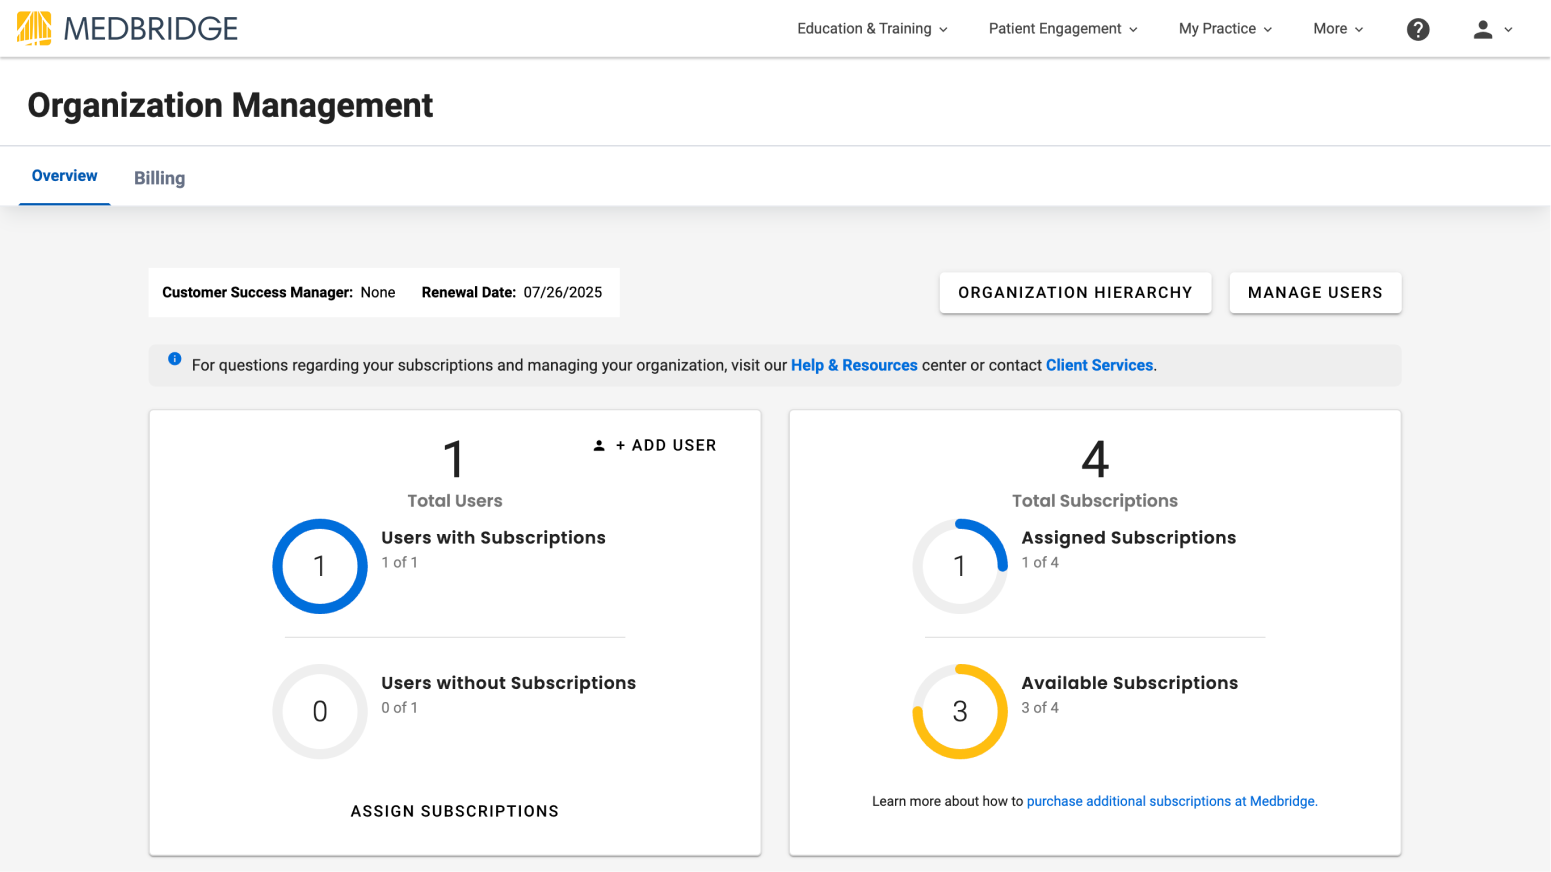Click the Renewal Date 07/26/2025 value
1551x872 pixels.
pyautogui.click(x=563, y=293)
